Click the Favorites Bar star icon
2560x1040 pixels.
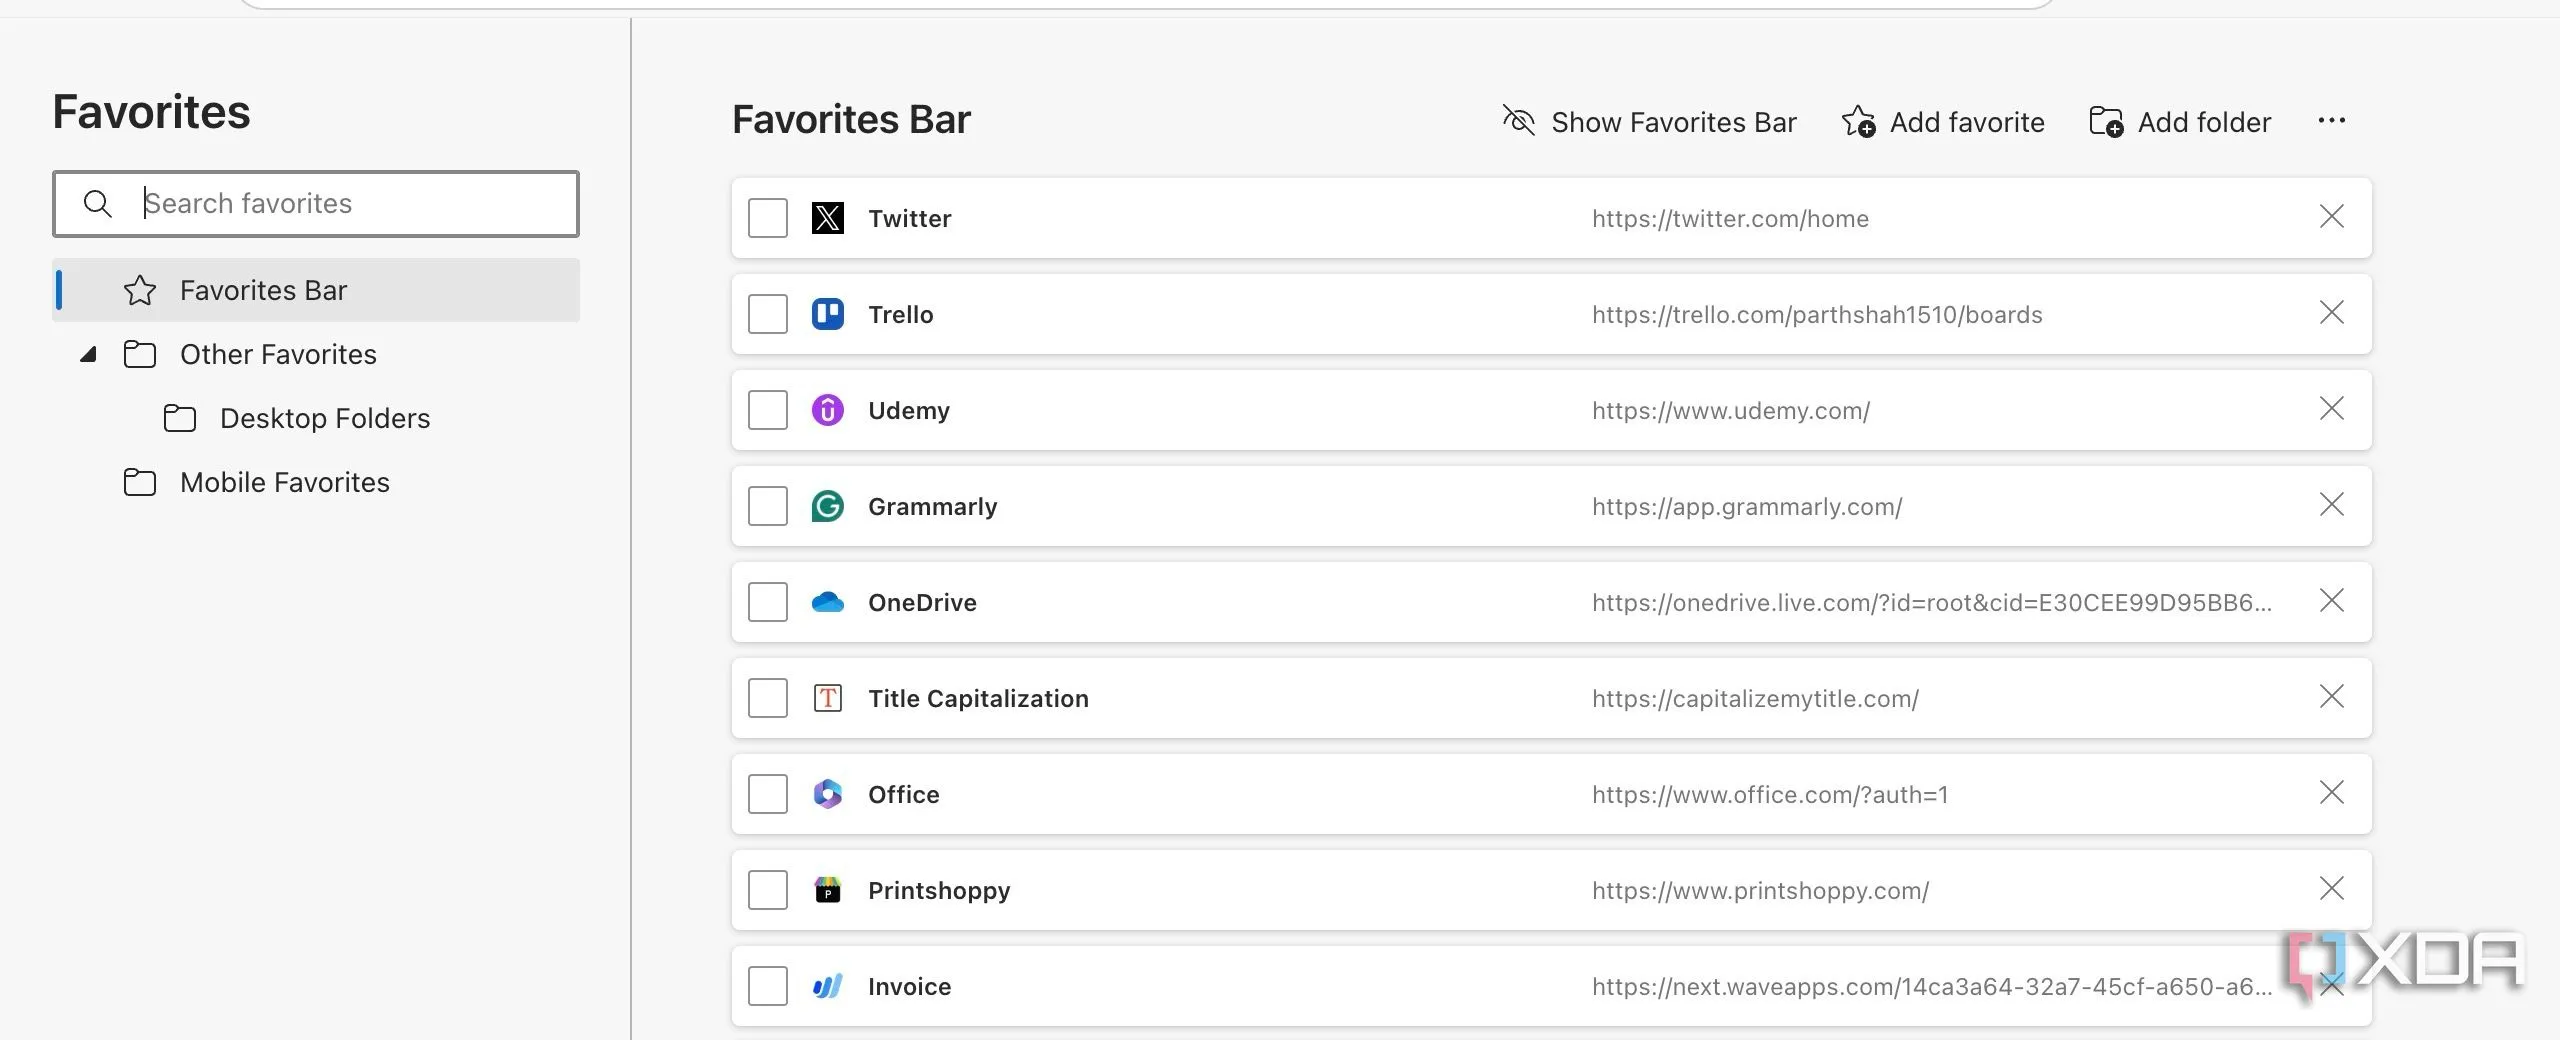[140, 290]
